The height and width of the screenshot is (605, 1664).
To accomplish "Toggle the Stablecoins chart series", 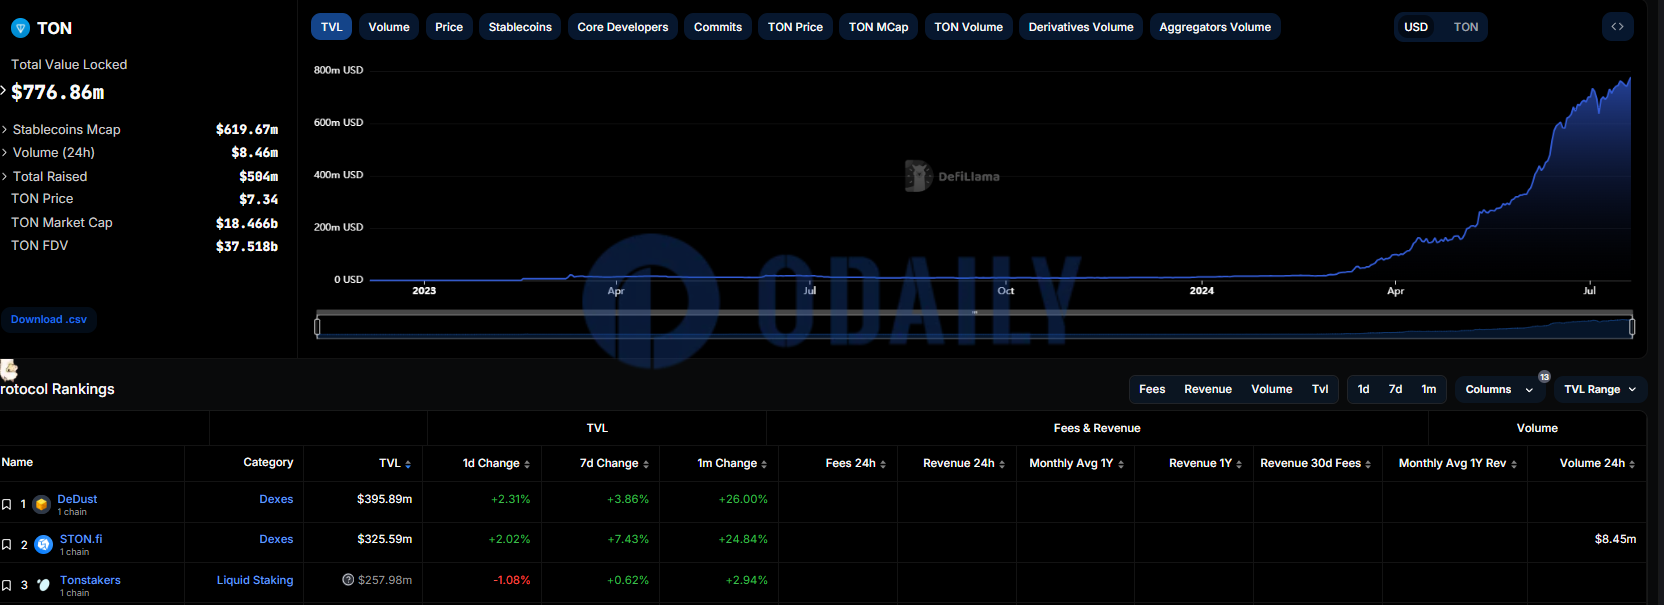I will [520, 27].
